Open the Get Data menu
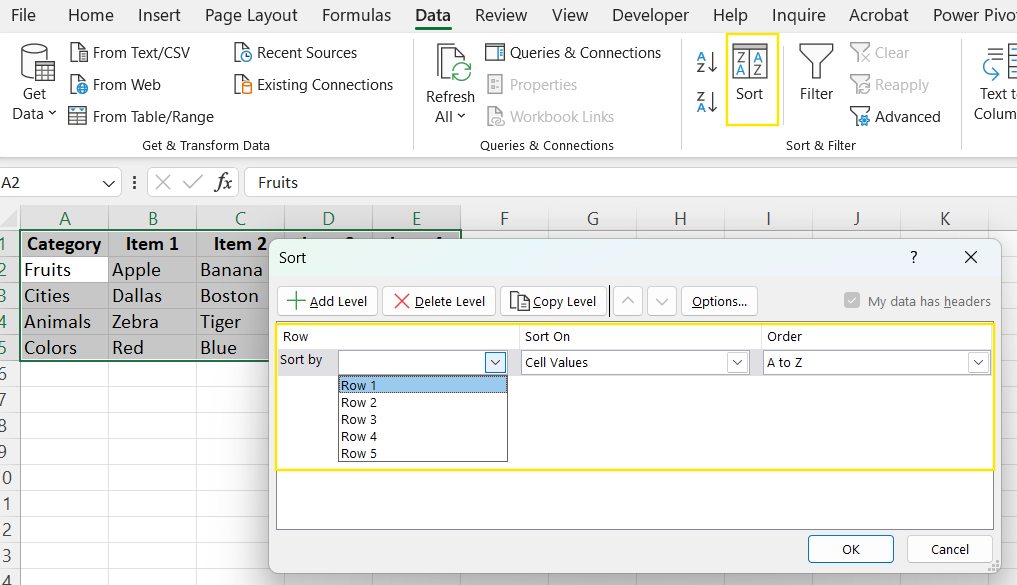The image size is (1017, 585). click(34, 82)
